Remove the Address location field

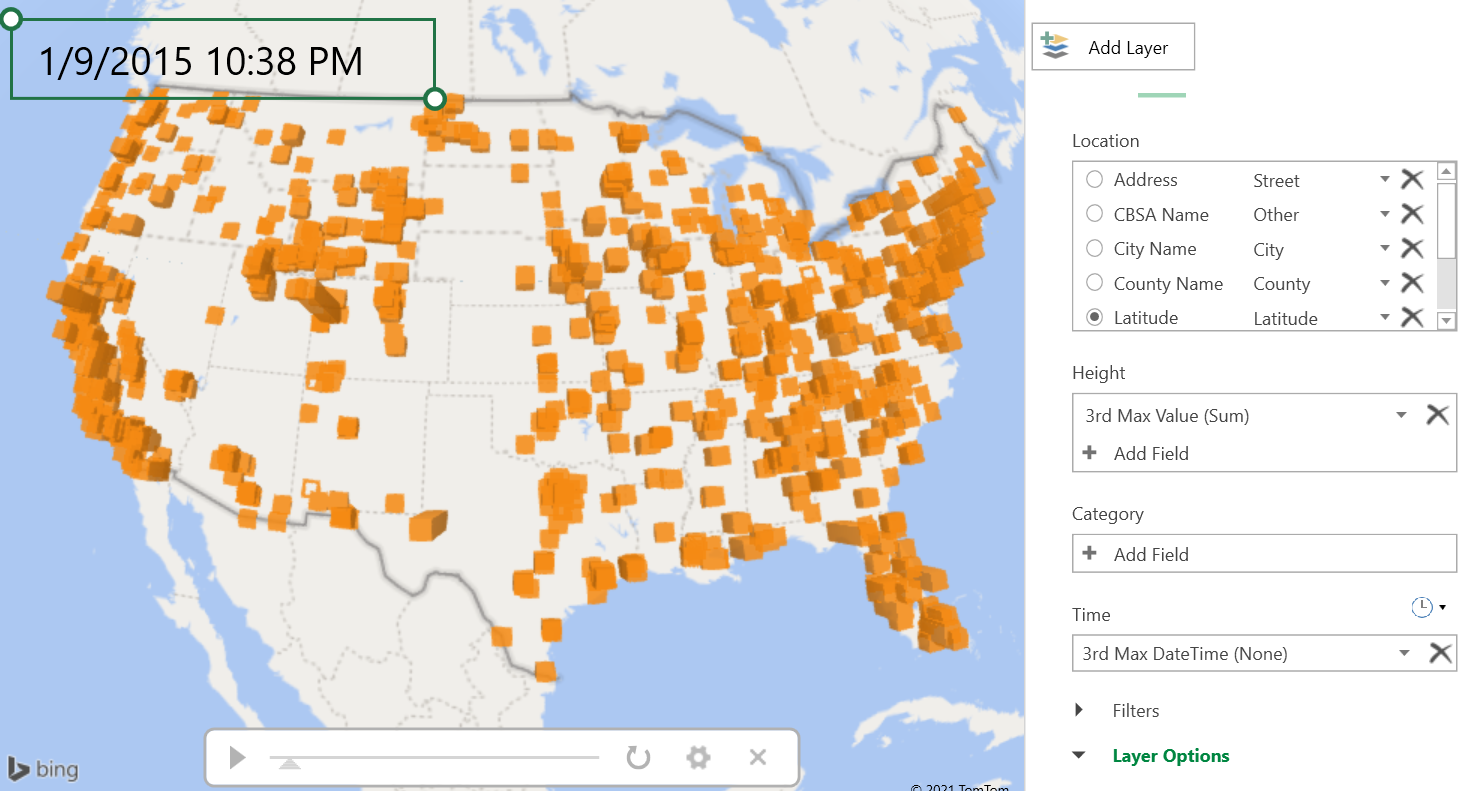1412,180
